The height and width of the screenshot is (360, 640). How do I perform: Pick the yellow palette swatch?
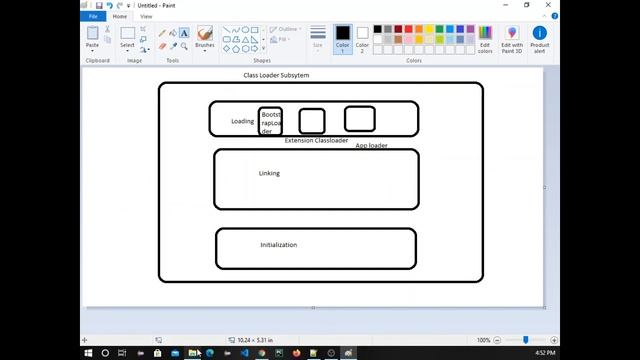tap(429, 29)
